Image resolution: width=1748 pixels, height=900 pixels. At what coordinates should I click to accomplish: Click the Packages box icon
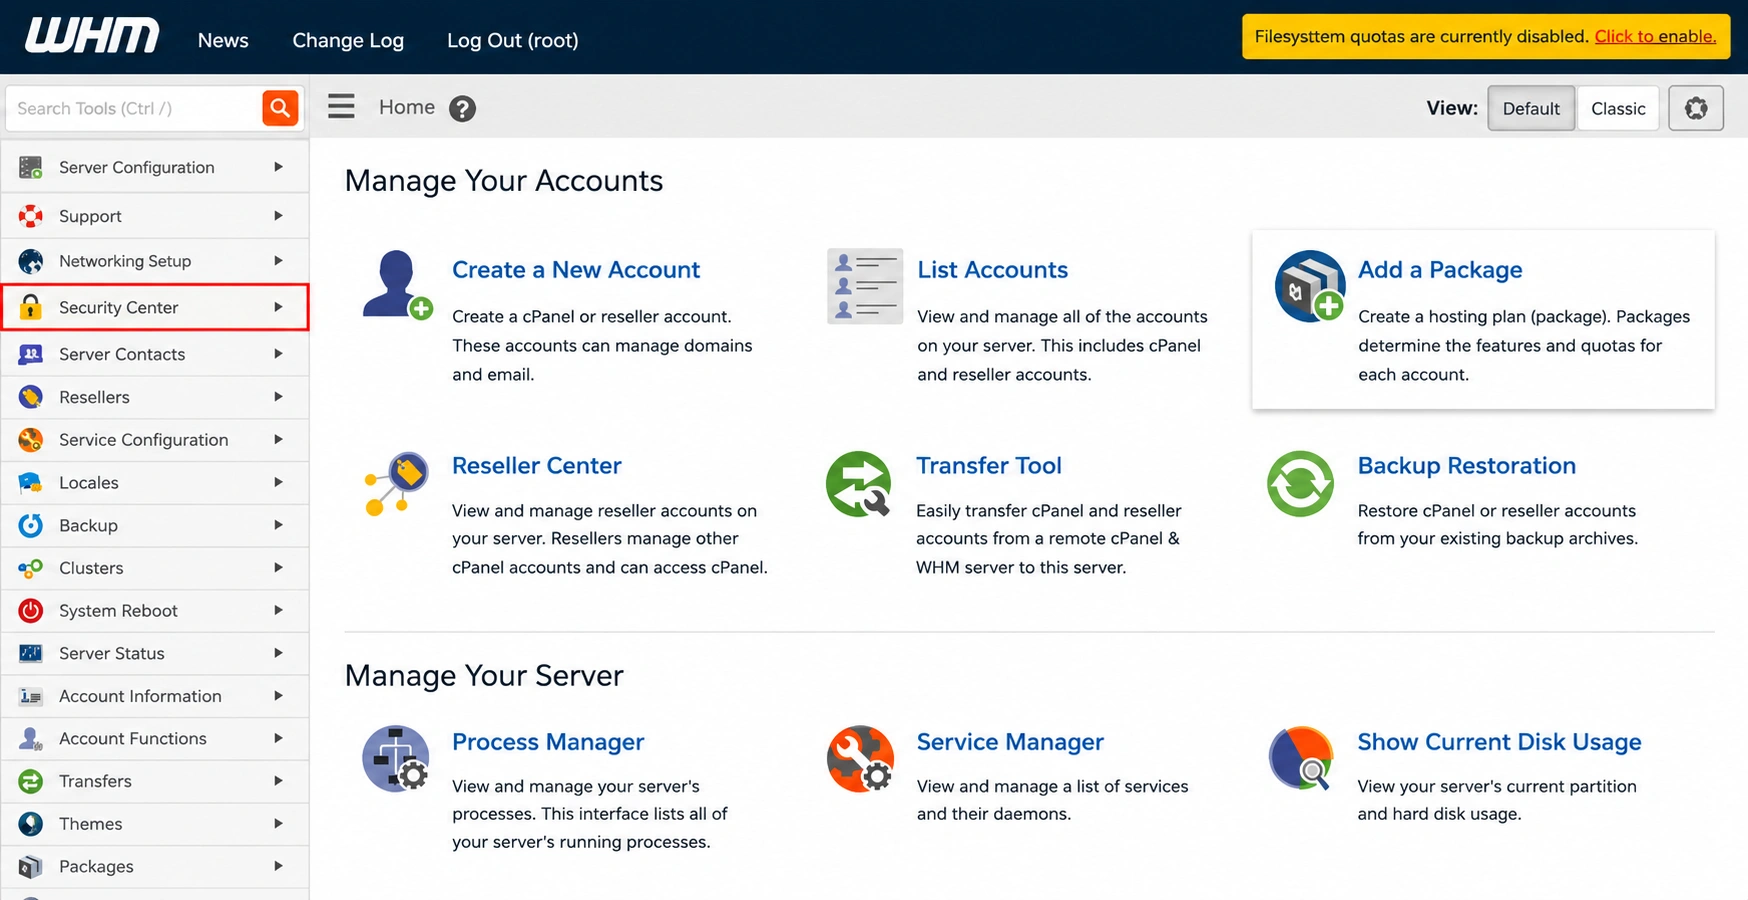tap(31, 867)
